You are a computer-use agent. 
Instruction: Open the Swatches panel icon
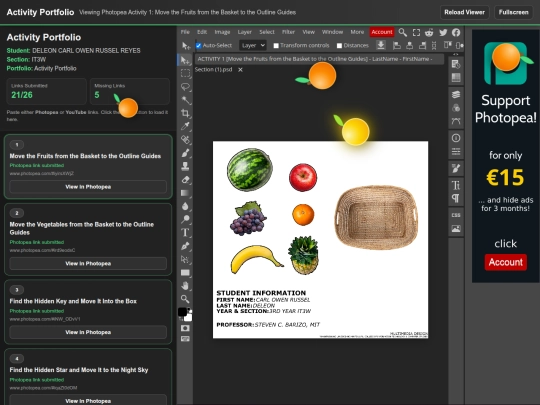pos(456,77)
